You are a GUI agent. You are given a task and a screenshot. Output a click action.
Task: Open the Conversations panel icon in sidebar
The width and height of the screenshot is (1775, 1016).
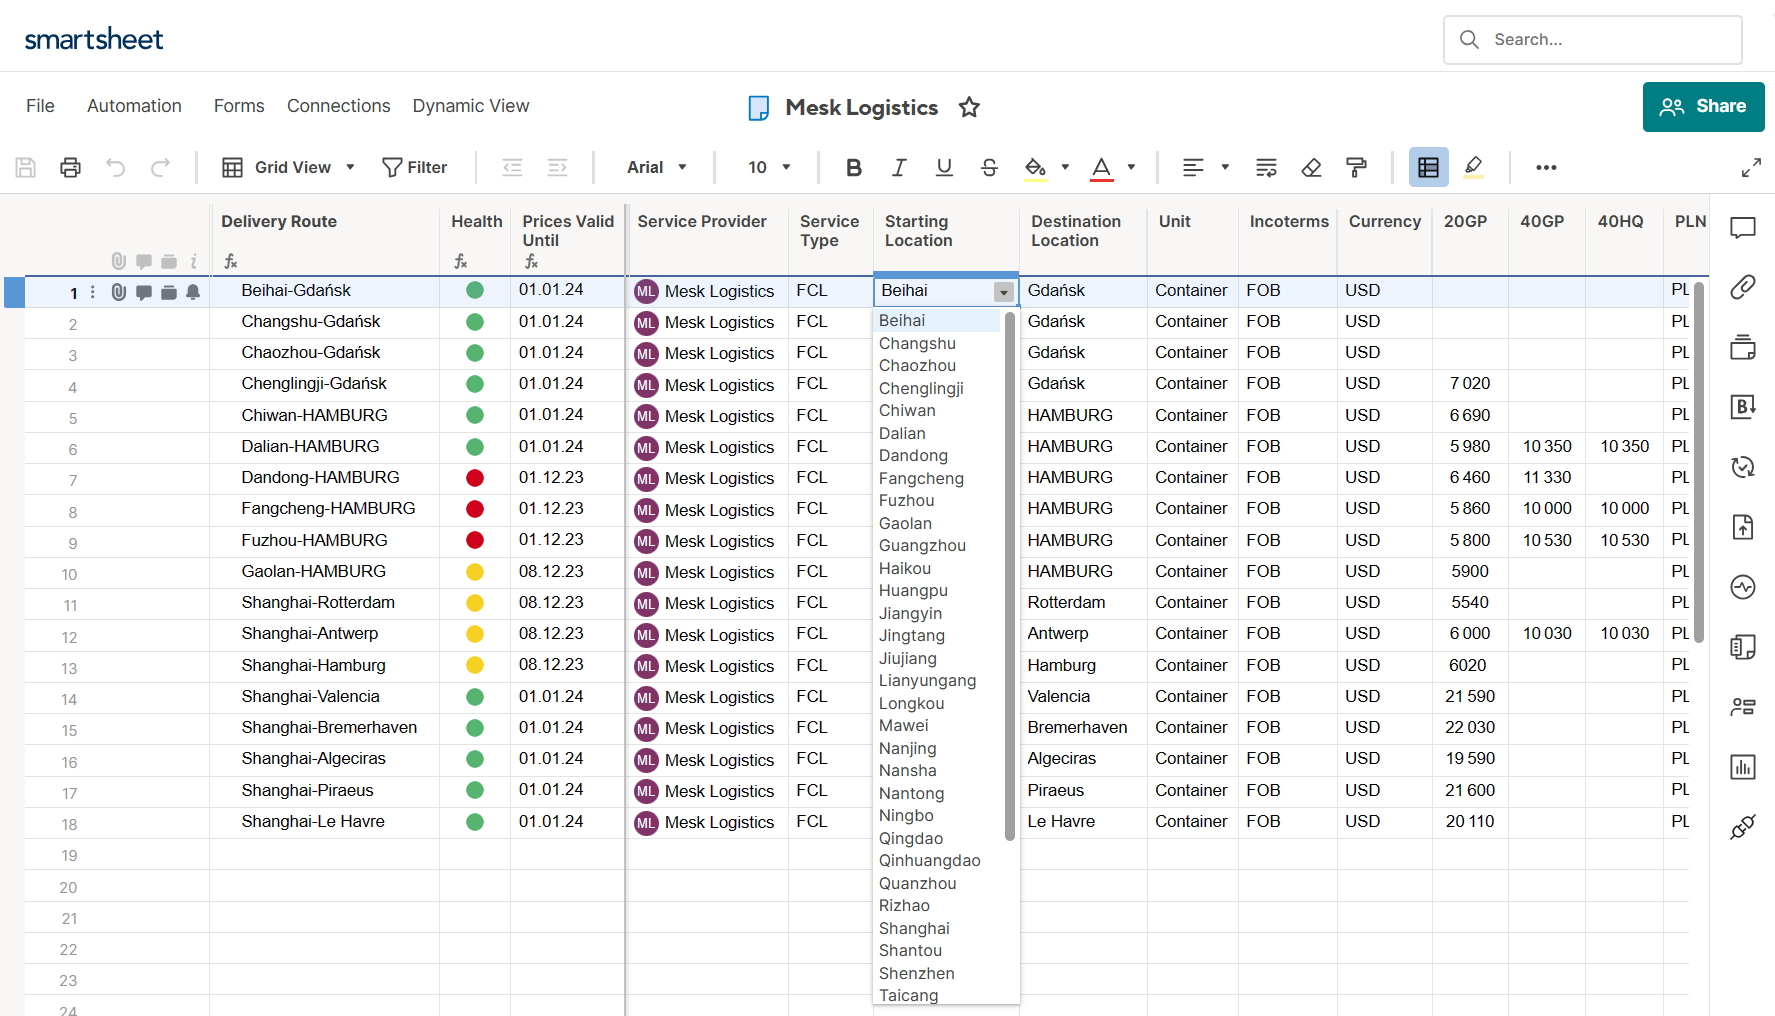coord(1743,228)
